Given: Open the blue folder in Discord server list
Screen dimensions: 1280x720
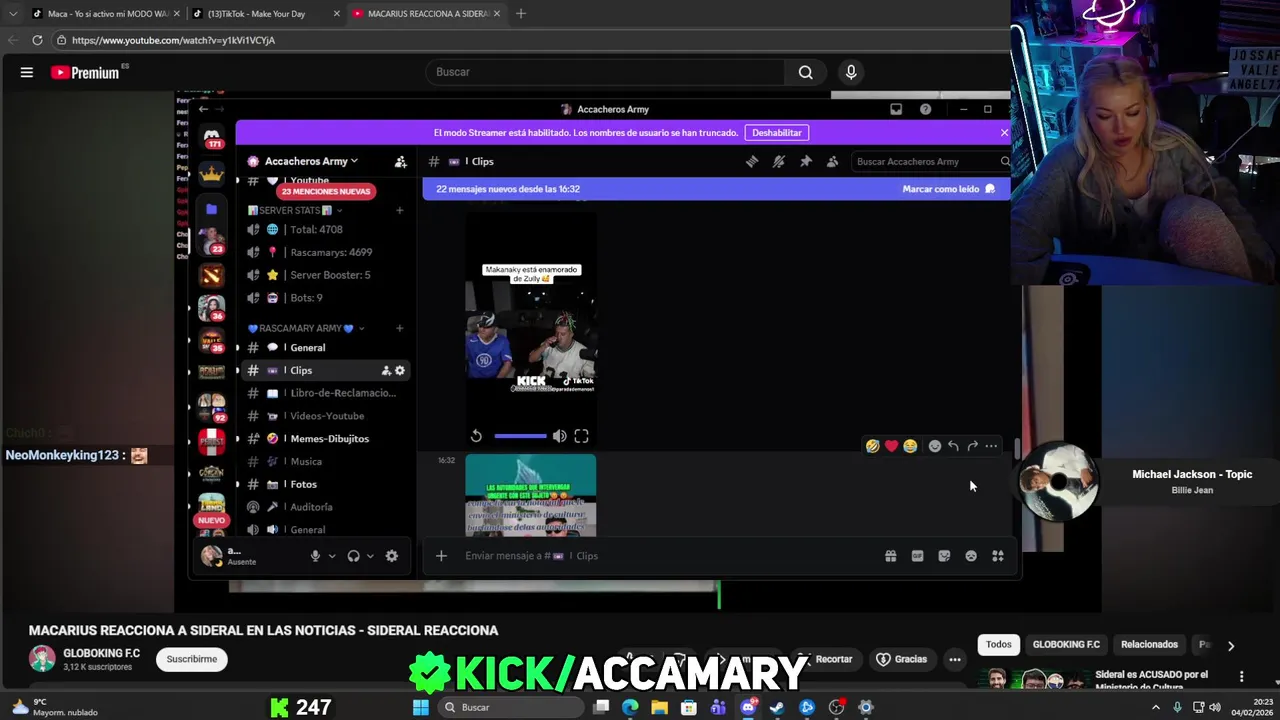Looking at the screenshot, I should 212,210.
